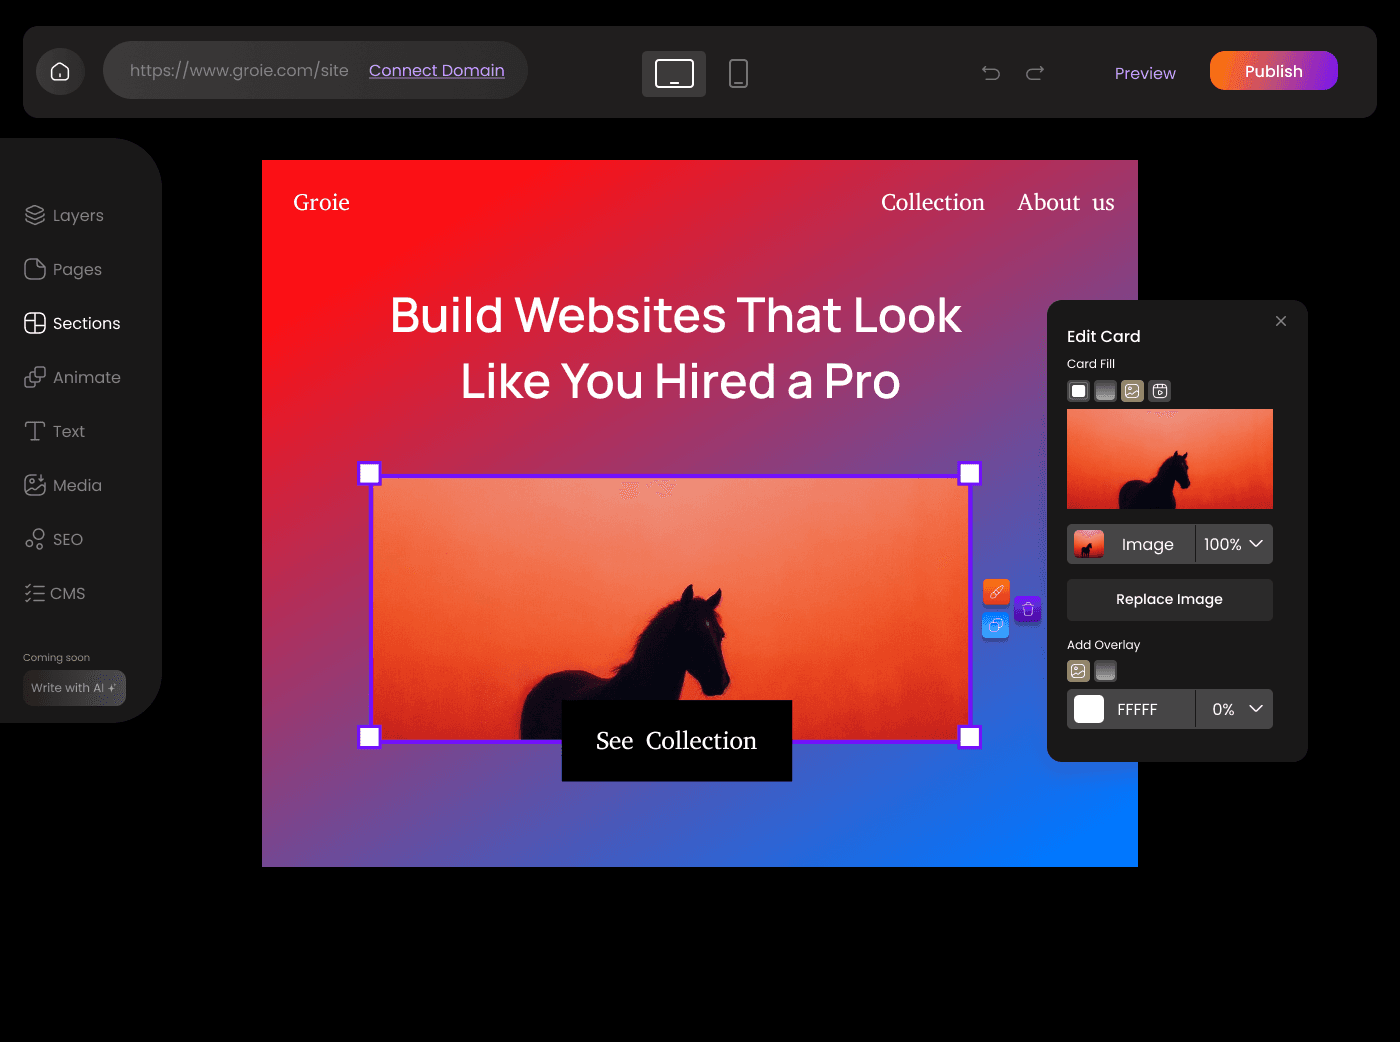Viewport: 1400px width, 1042px height.
Task: Open the Sections panel in the sidebar
Action: coord(71,323)
